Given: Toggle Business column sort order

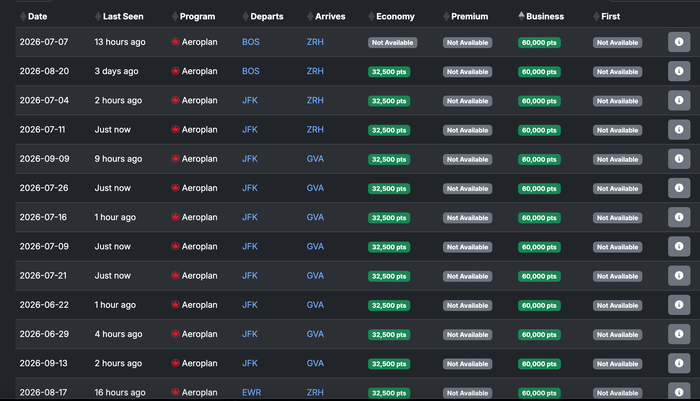Looking at the screenshot, I should click(541, 17).
